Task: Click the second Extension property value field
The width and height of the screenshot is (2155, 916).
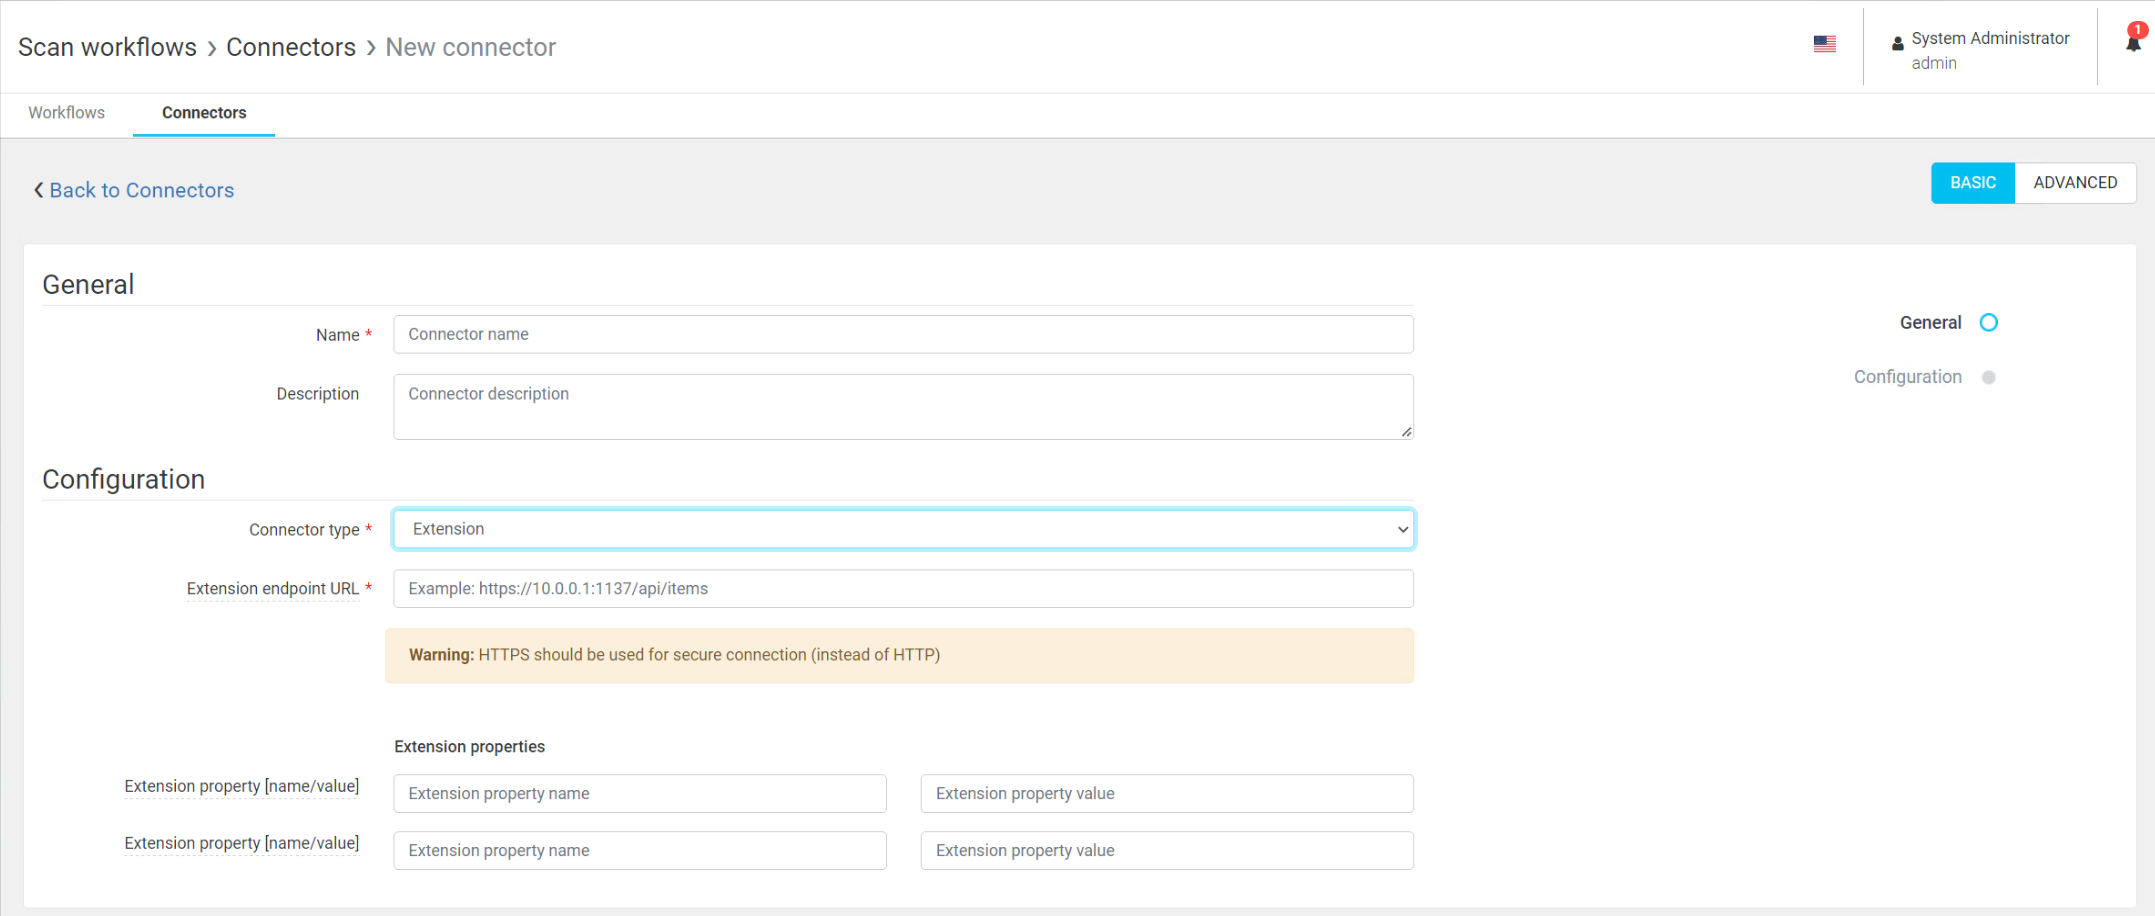Action: 1166,851
